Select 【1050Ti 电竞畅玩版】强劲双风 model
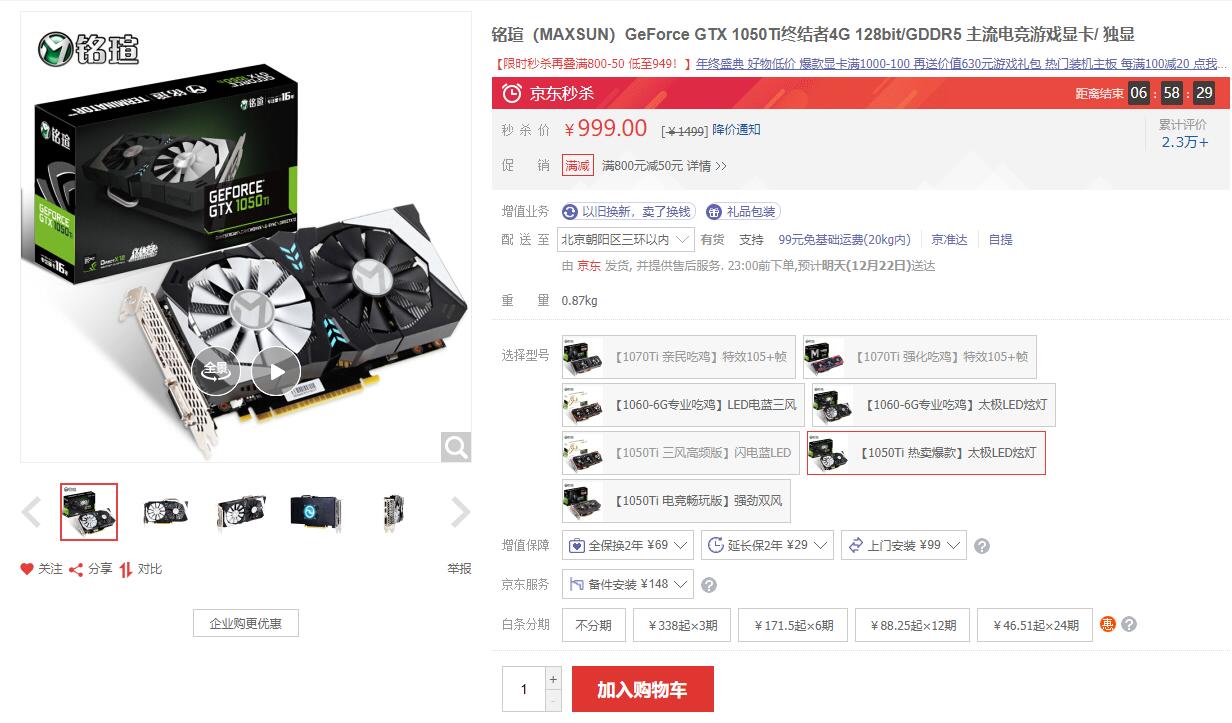 pyautogui.click(x=676, y=501)
